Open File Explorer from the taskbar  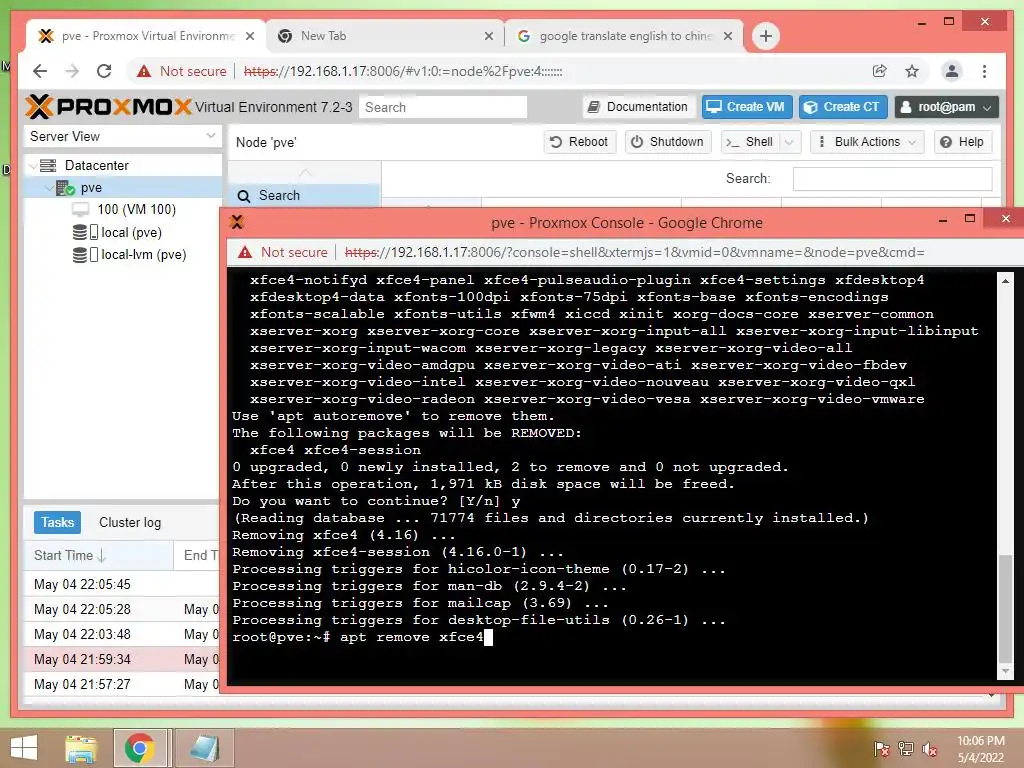click(80, 748)
